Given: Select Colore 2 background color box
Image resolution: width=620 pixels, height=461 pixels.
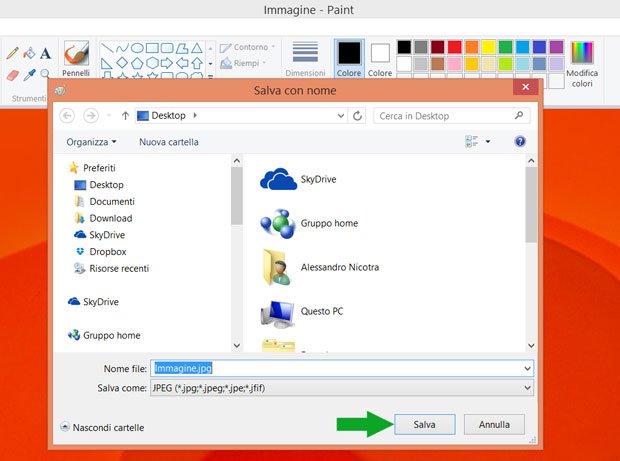Looking at the screenshot, I should (x=380, y=59).
